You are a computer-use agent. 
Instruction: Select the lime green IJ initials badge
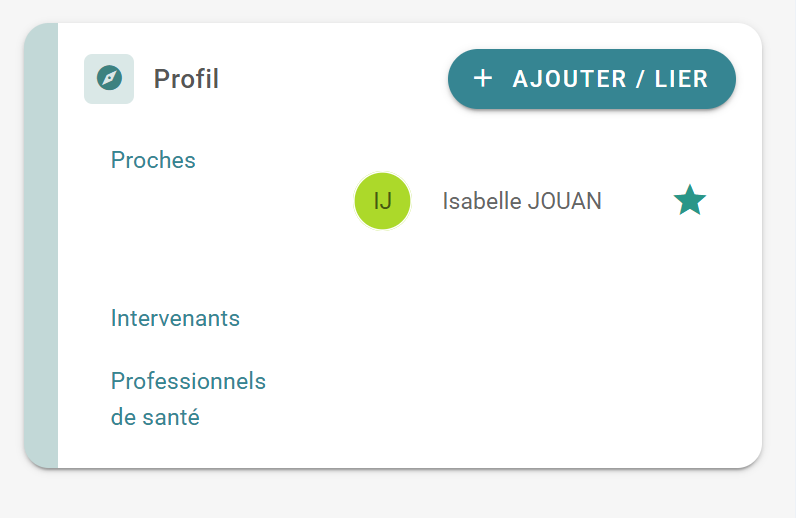(382, 201)
